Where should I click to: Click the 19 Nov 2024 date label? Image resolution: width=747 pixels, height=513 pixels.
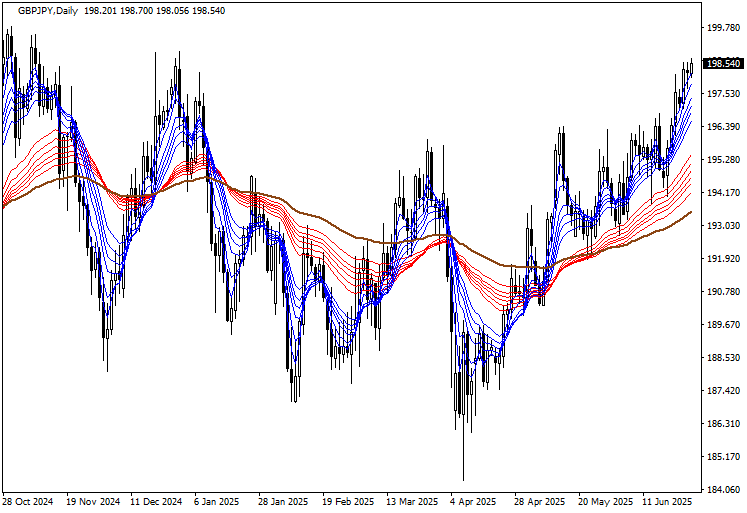pos(93,502)
